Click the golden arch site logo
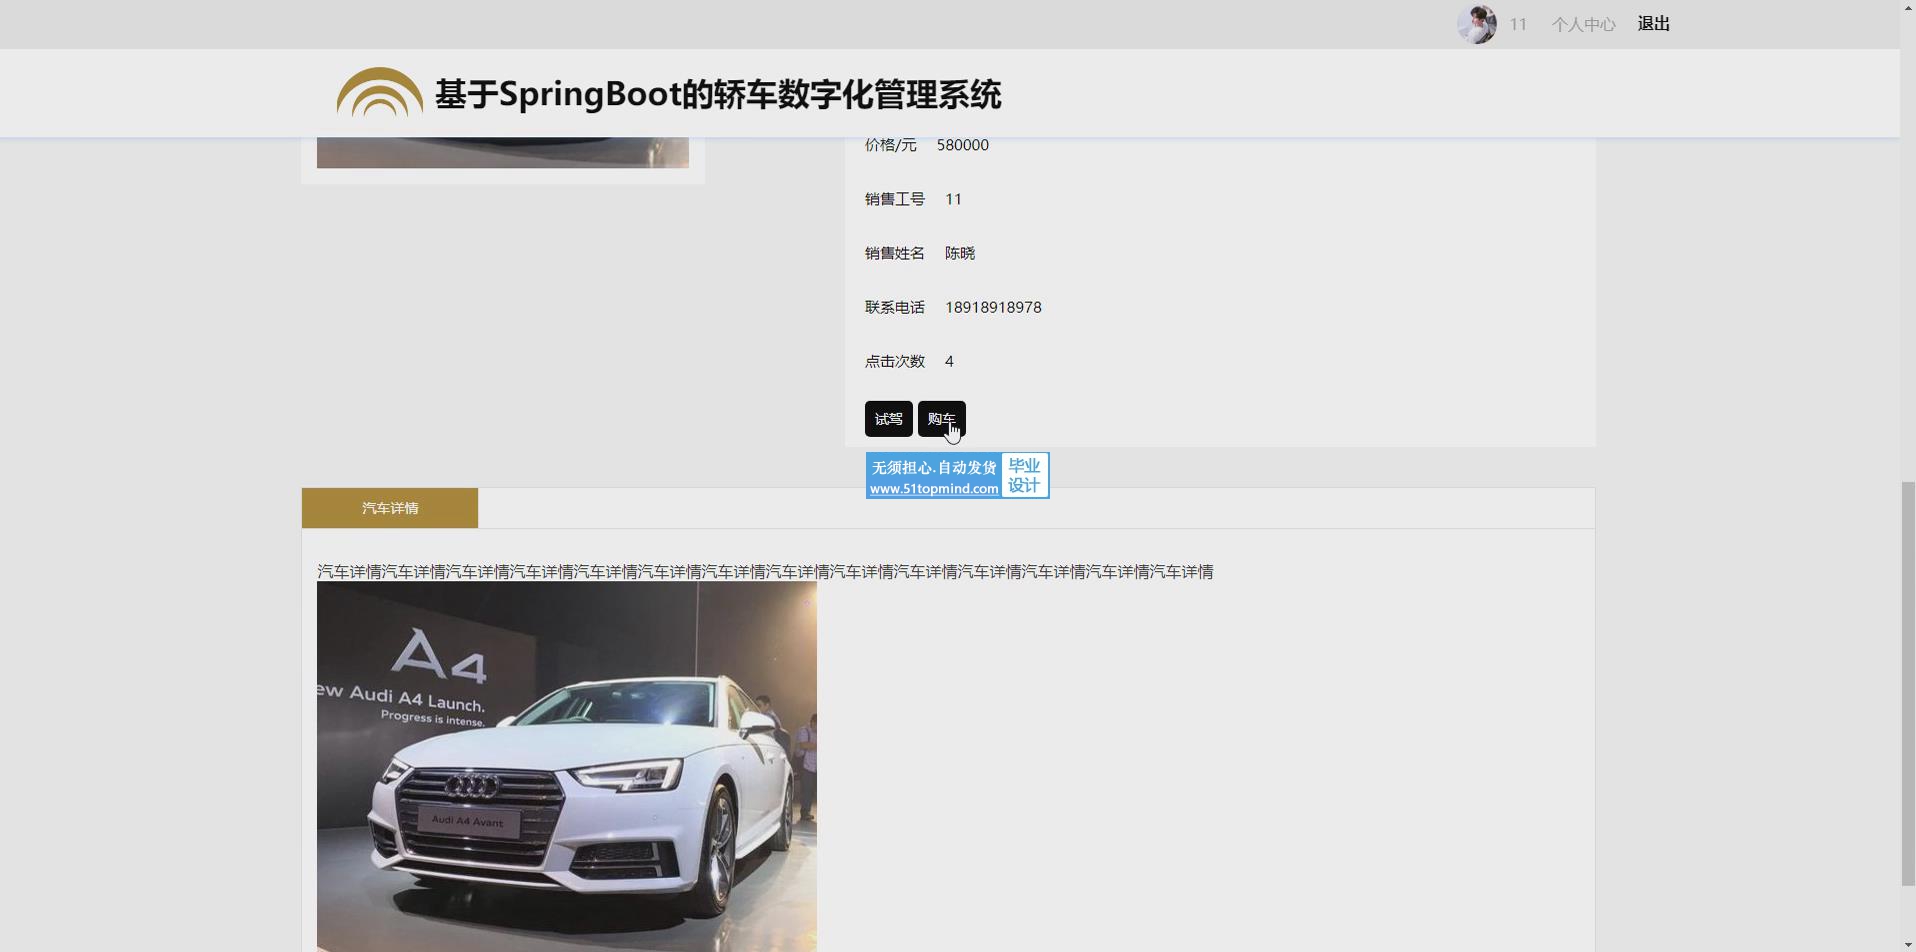The width and height of the screenshot is (1916, 952). pyautogui.click(x=380, y=93)
